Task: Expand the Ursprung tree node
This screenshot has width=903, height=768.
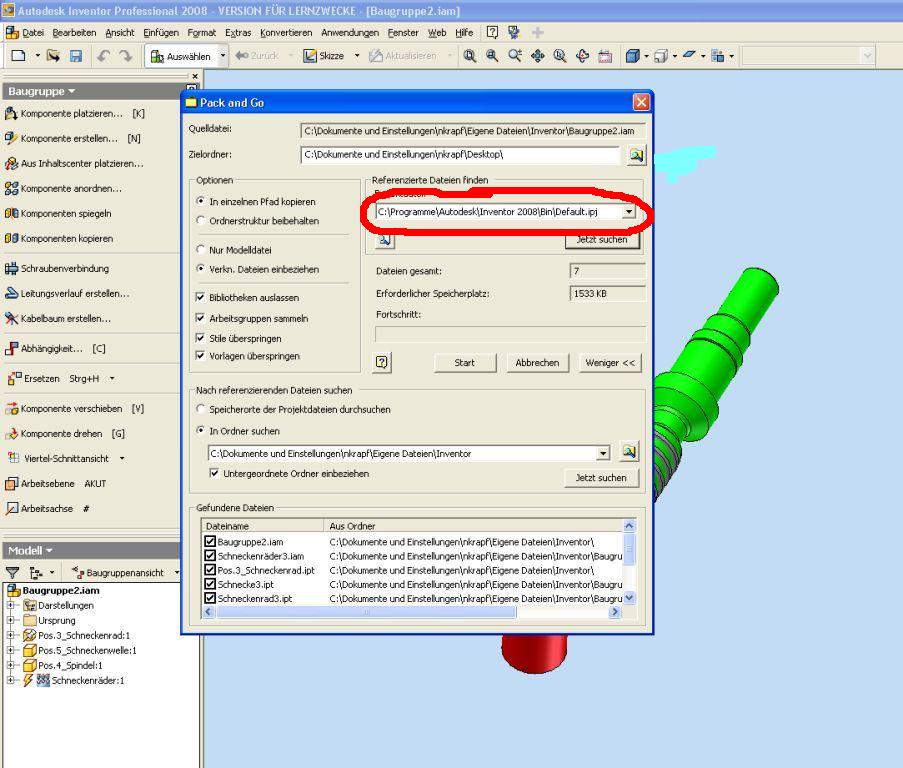Action: pos(10,620)
